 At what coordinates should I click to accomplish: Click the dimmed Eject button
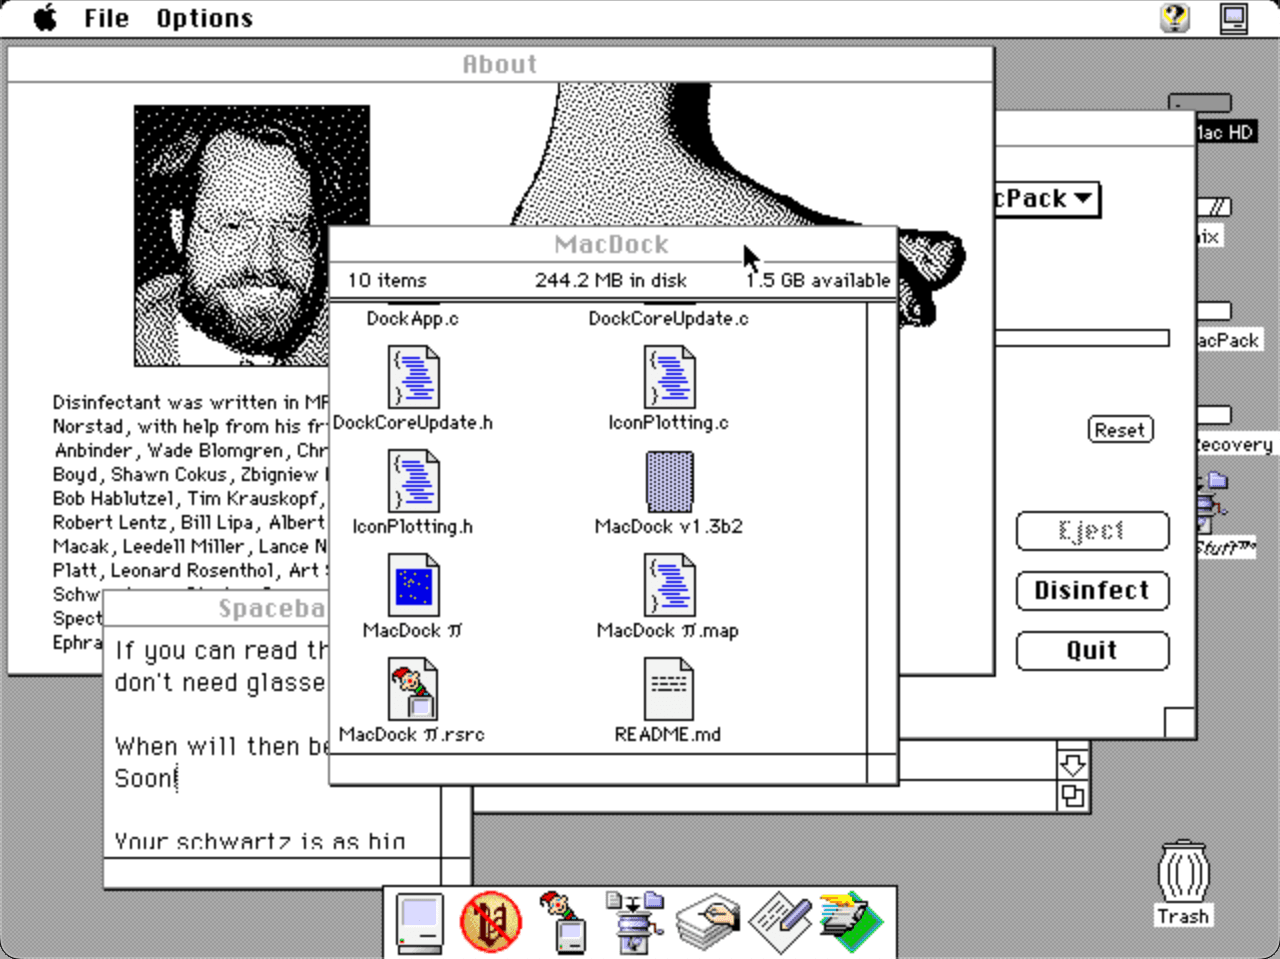(x=1092, y=531)
